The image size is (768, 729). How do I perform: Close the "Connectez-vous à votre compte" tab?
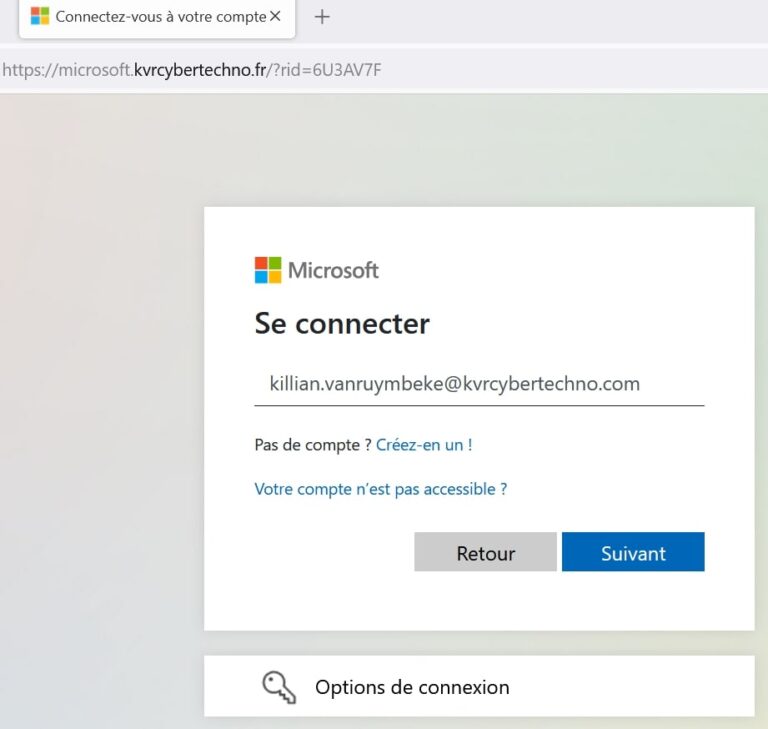[x=276, y=17]
